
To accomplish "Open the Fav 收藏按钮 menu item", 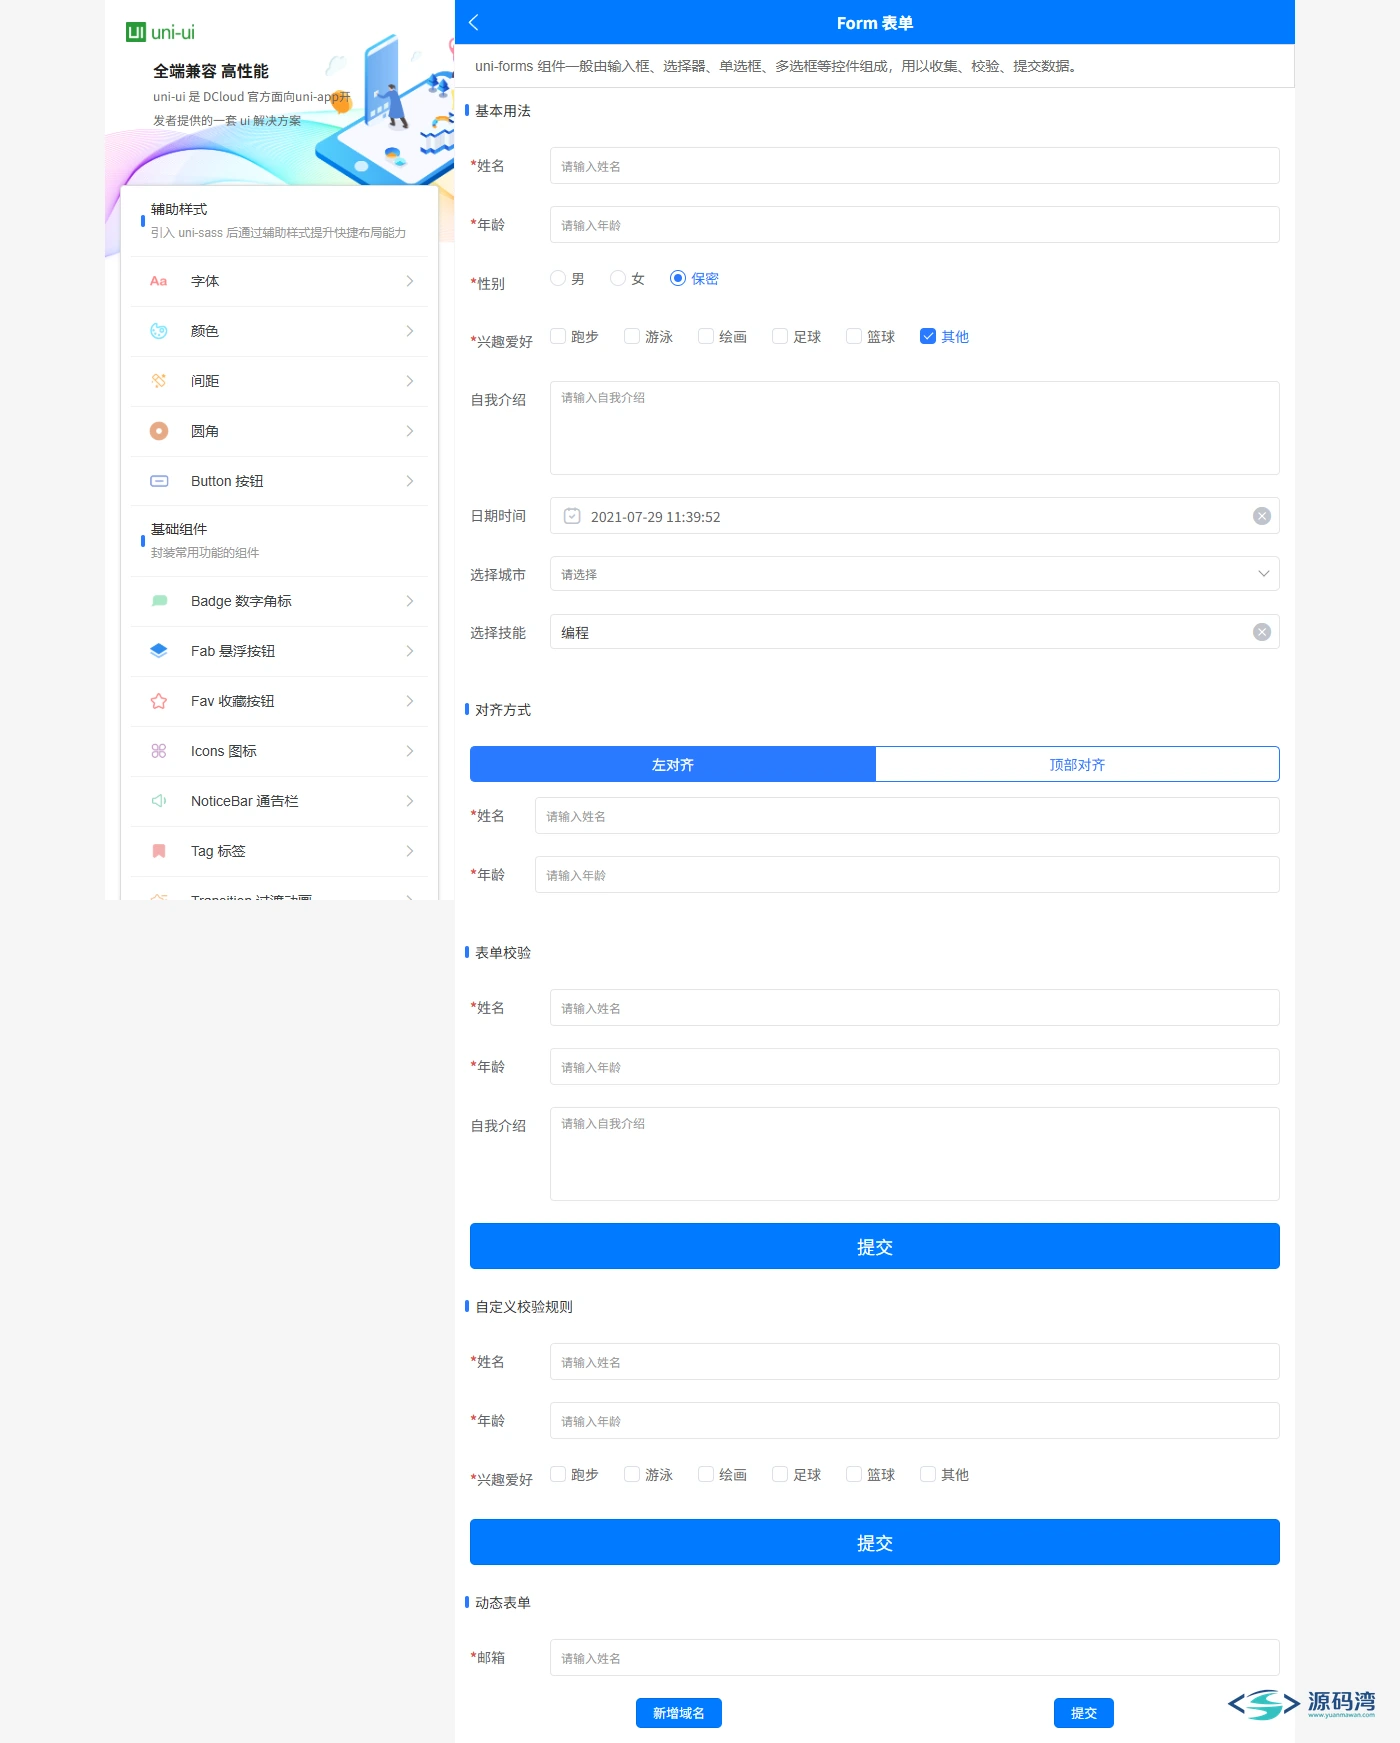I will [x=279, y=701].
